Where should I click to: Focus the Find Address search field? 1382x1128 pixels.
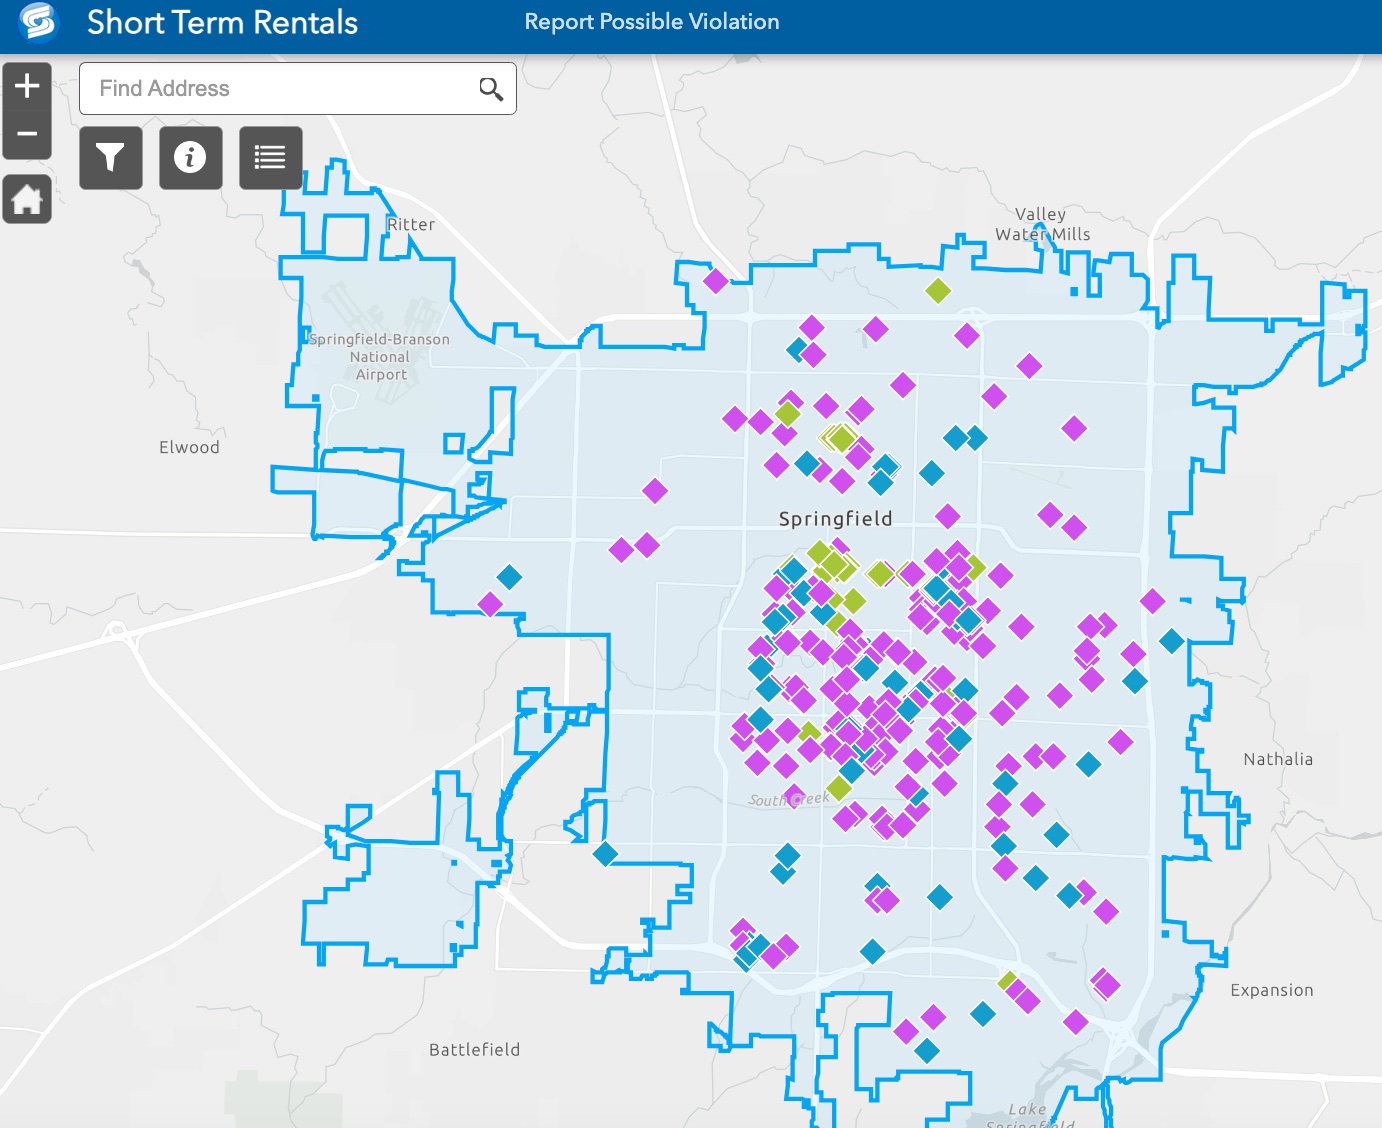280,89
